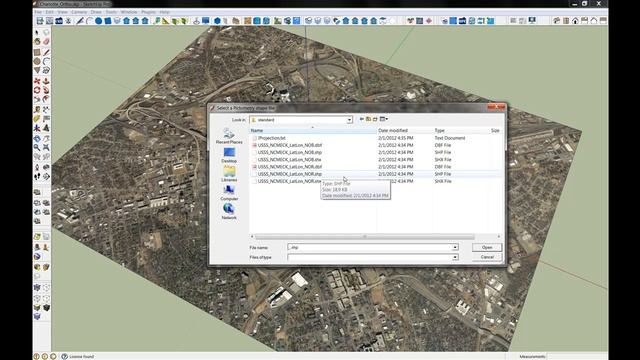
Task: Choose the Rotate tool
Action: pos(37,90)
